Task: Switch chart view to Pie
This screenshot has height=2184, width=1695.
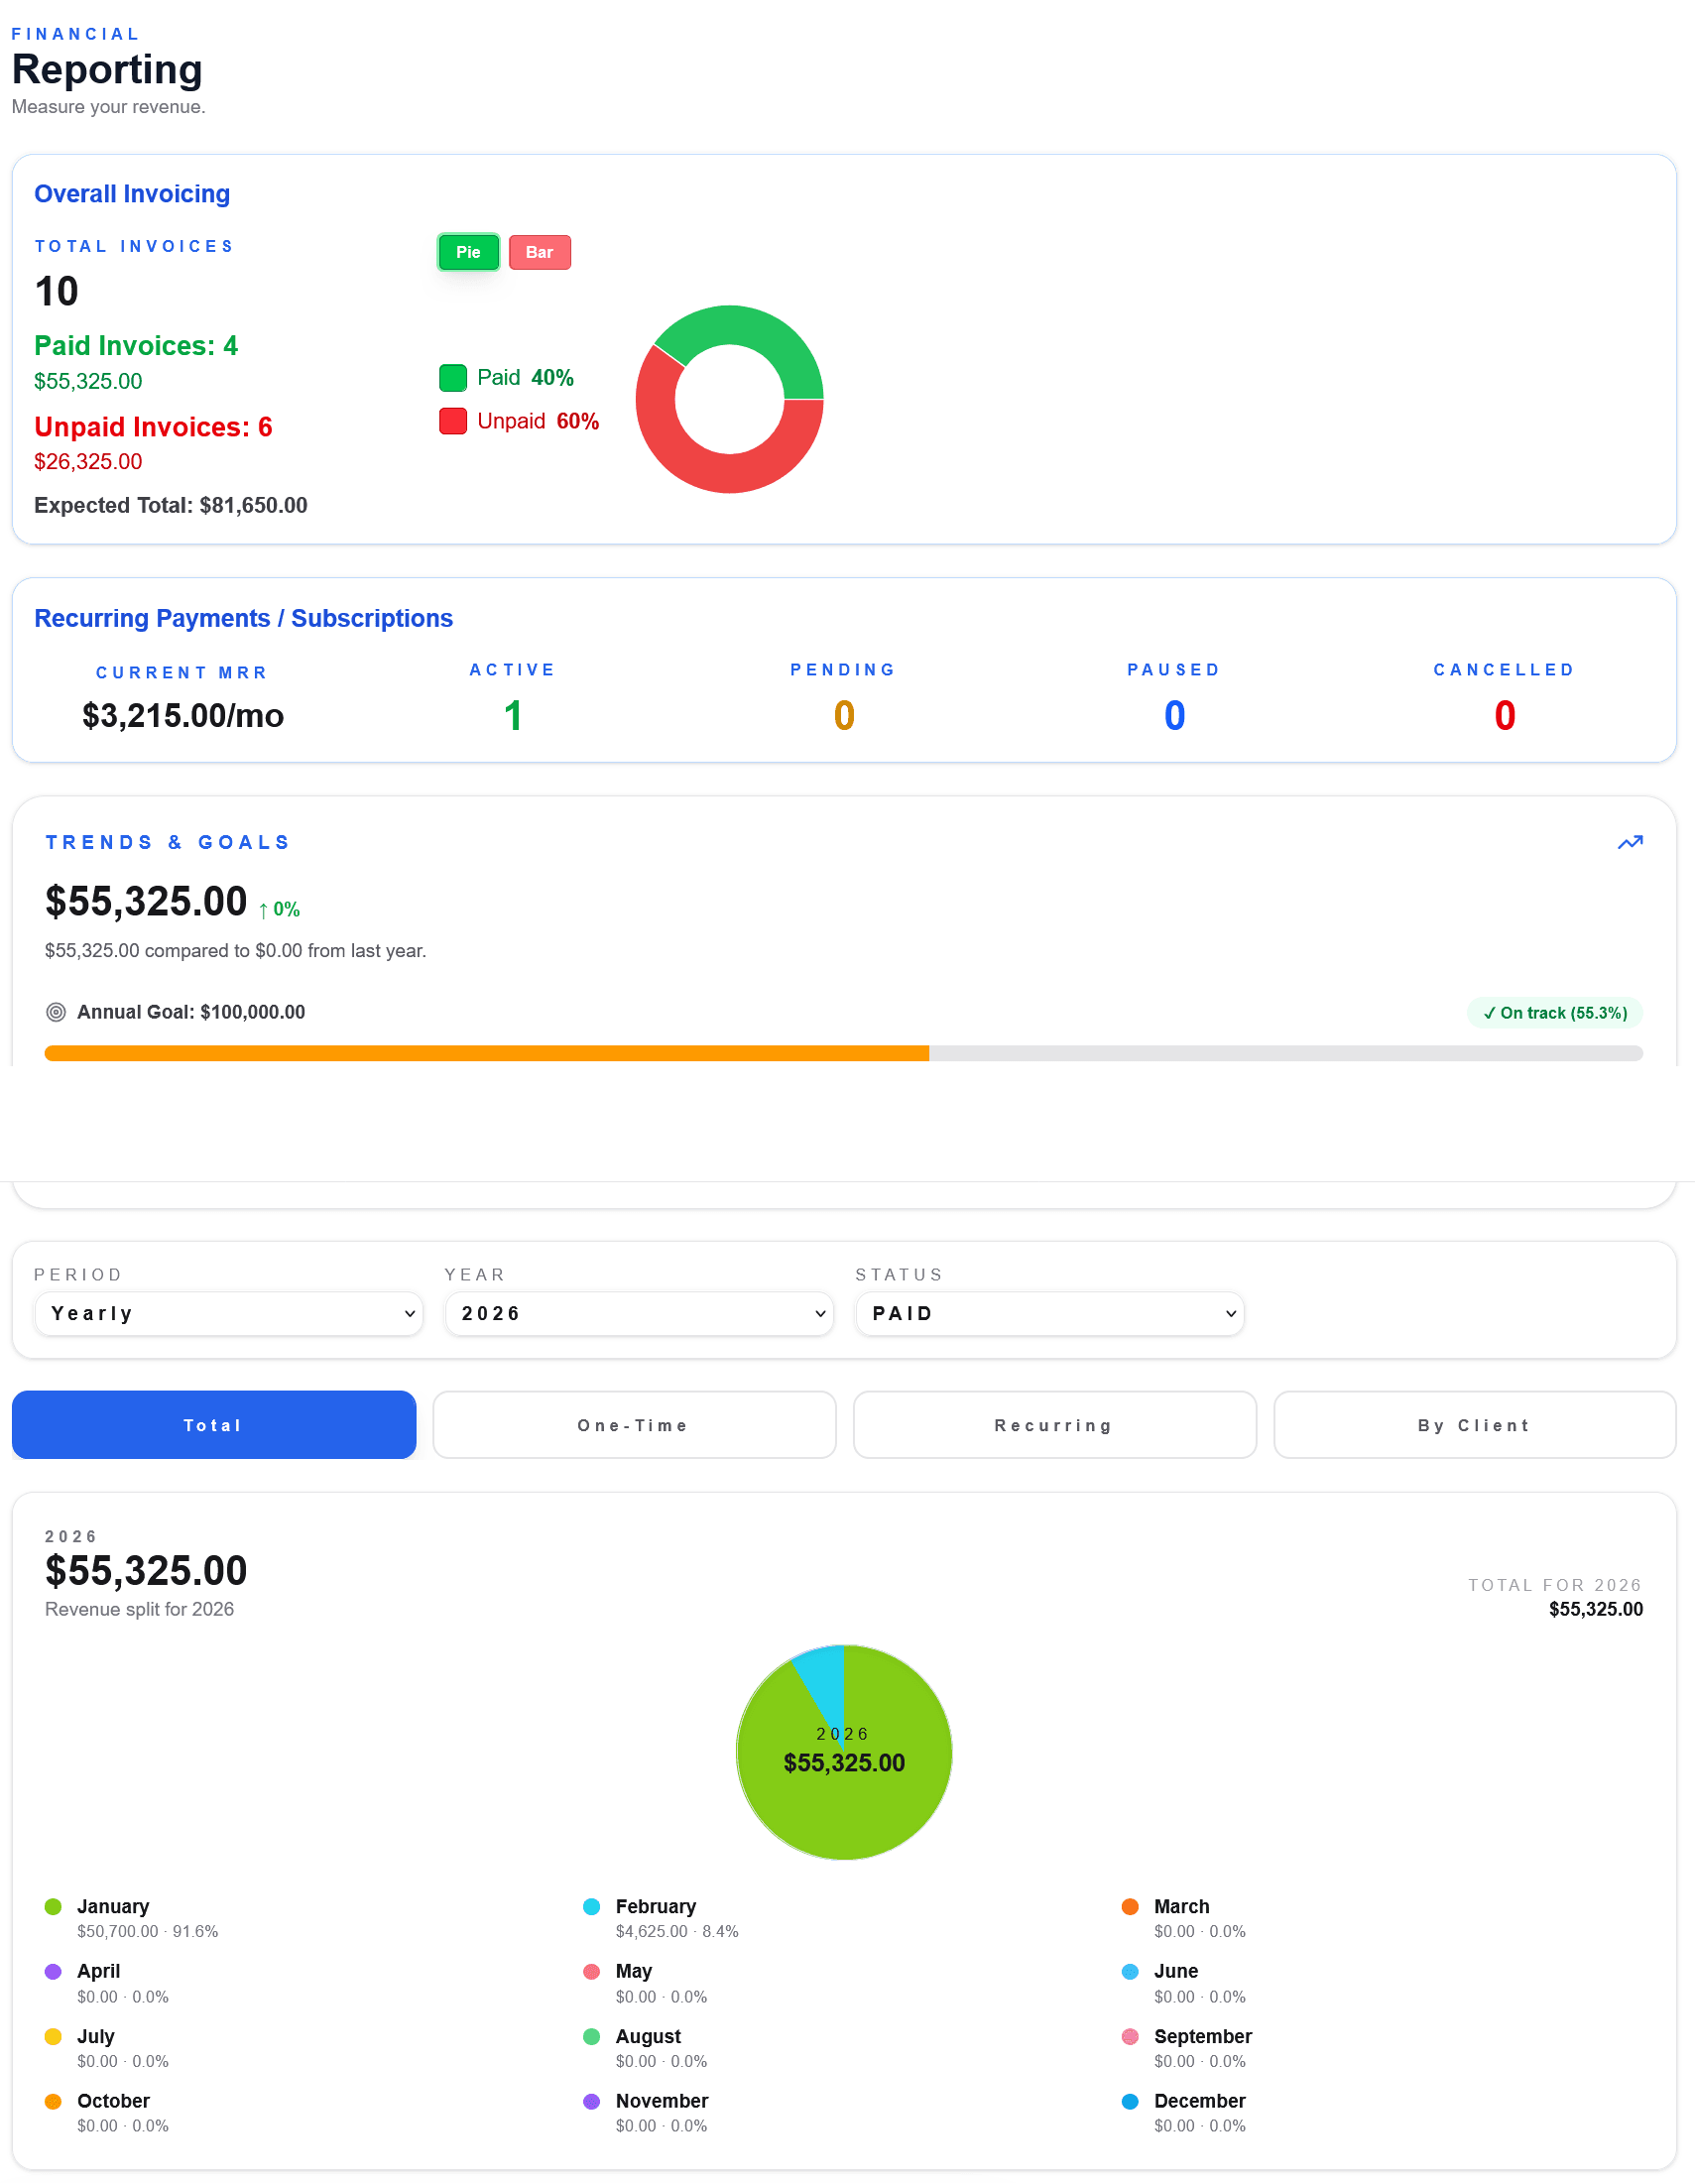Action: 467,252
